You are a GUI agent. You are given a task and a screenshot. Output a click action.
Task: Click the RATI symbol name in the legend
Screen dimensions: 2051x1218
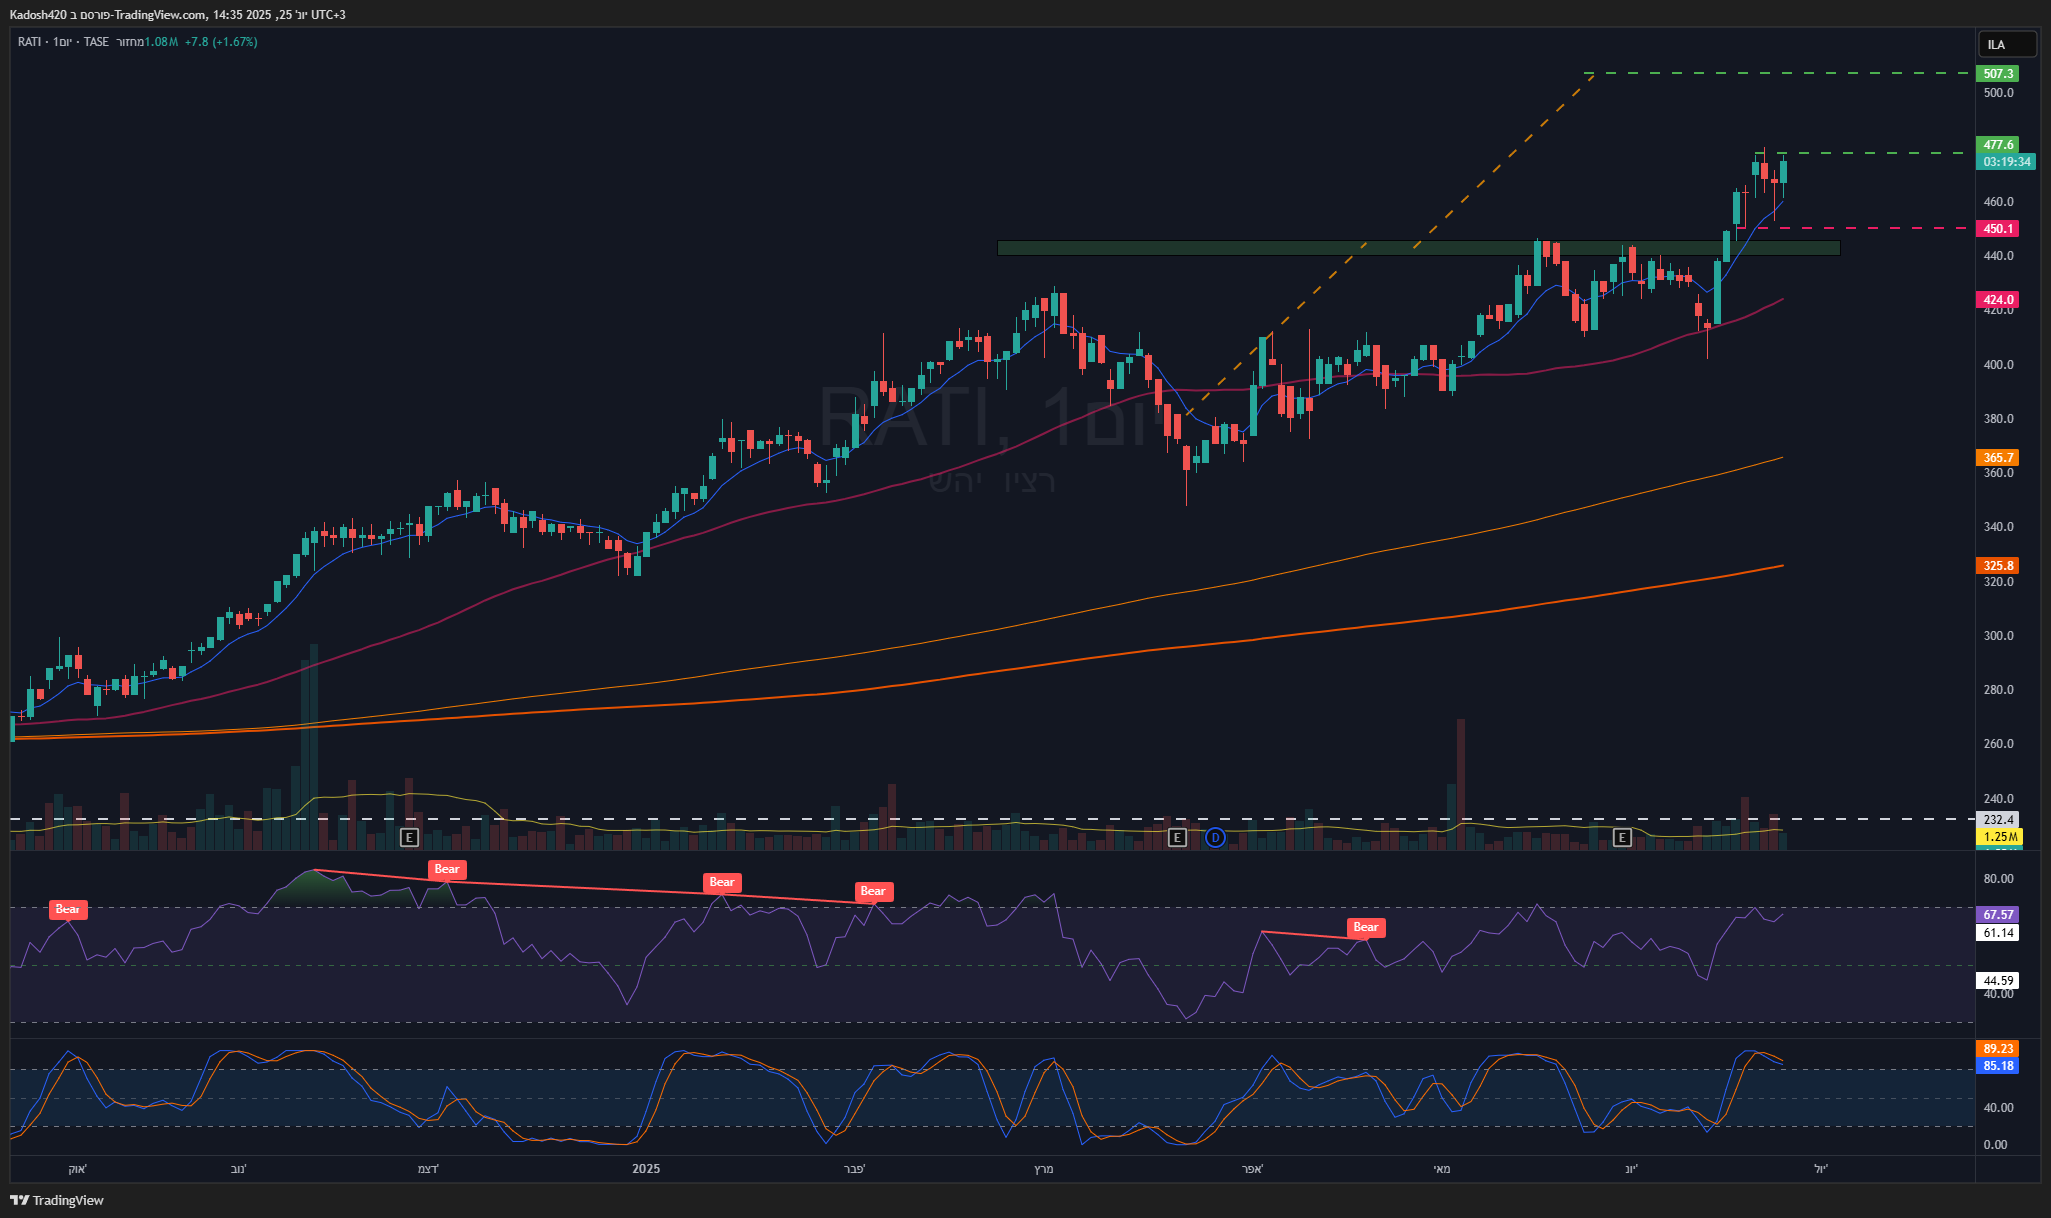[x=29, y=42]
